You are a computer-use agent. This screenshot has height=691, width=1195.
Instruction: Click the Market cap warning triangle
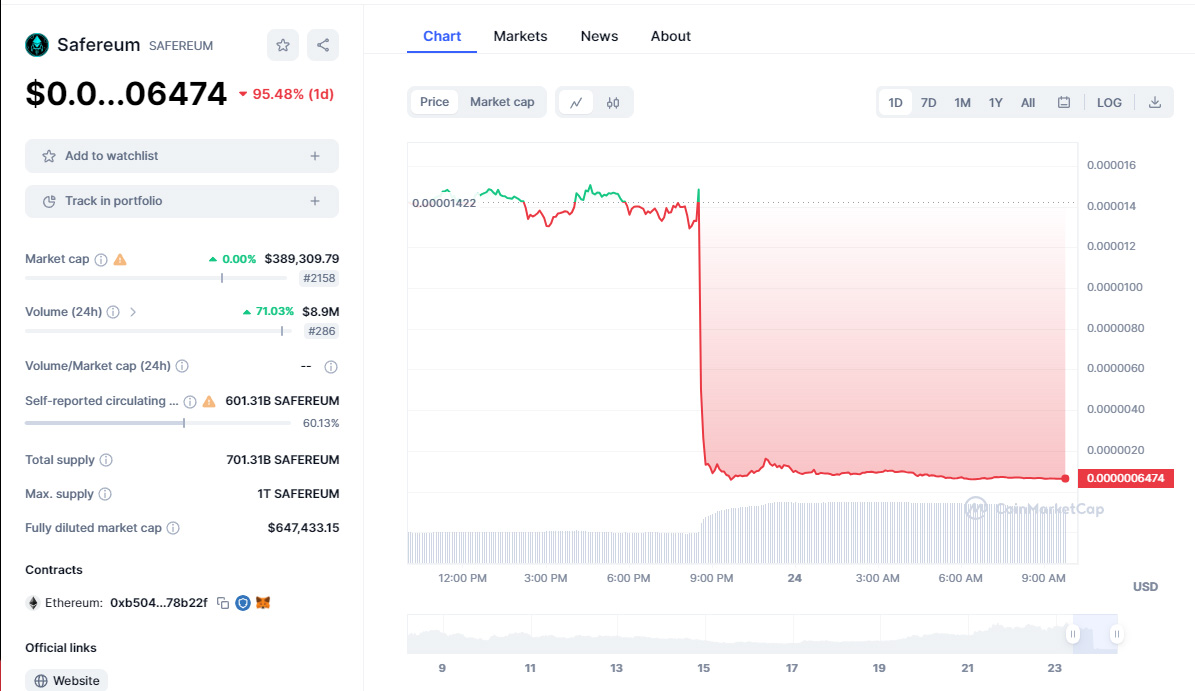pos(120,260)
